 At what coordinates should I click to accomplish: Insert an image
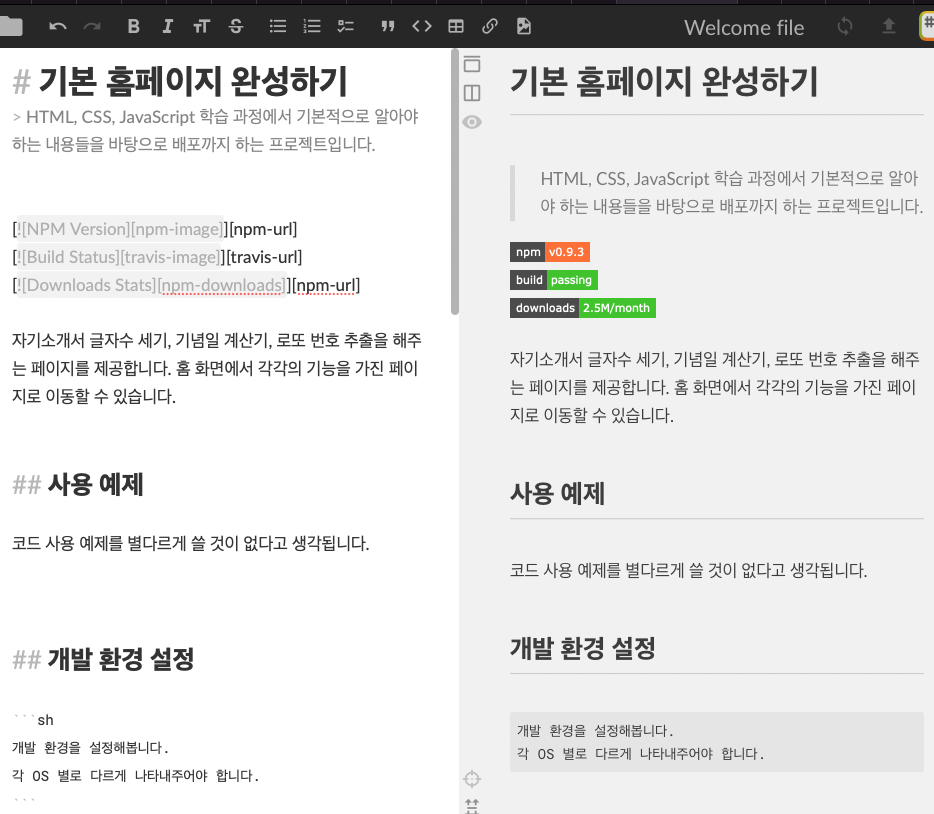tap(524, 26)
